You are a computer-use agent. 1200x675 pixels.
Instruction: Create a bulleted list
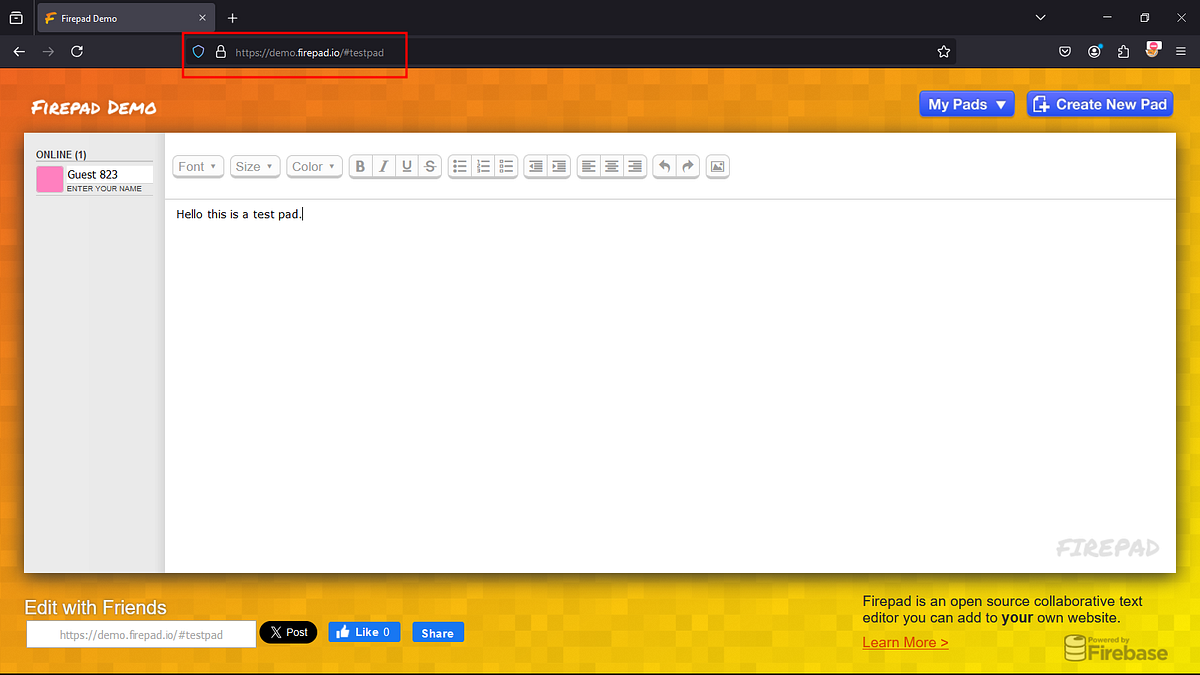459,166
